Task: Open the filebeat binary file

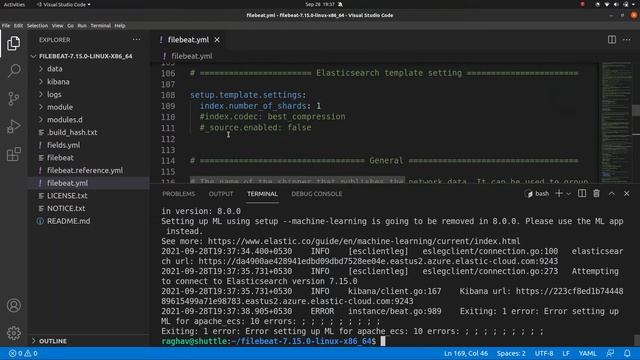Action: [x=89, y=158]
